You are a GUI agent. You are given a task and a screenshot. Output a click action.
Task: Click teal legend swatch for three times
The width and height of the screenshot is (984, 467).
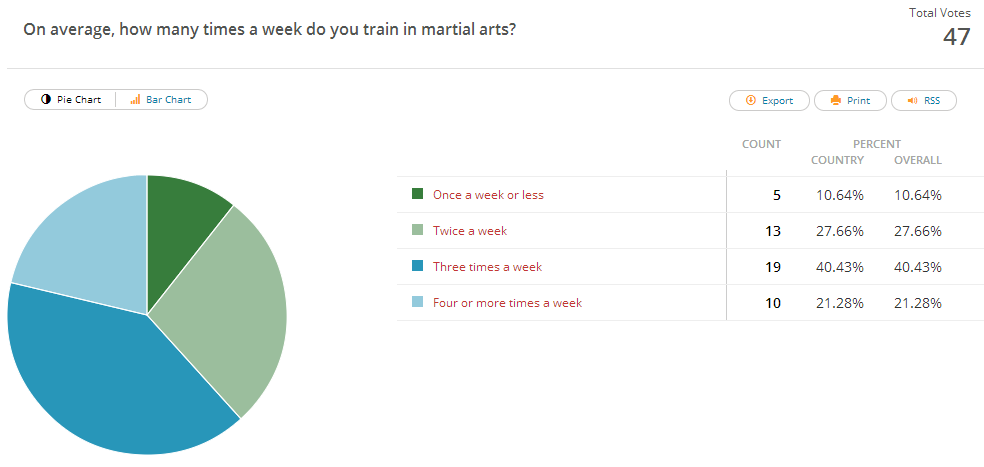(417, 267)
